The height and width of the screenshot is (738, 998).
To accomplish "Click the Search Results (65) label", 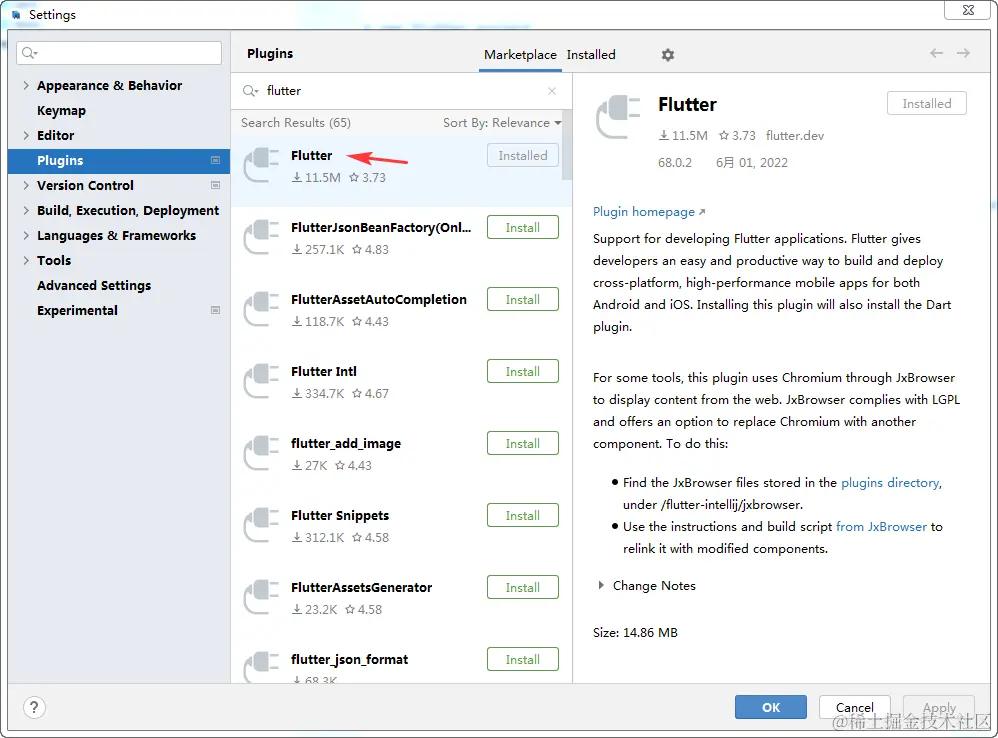I will point(295,123).
